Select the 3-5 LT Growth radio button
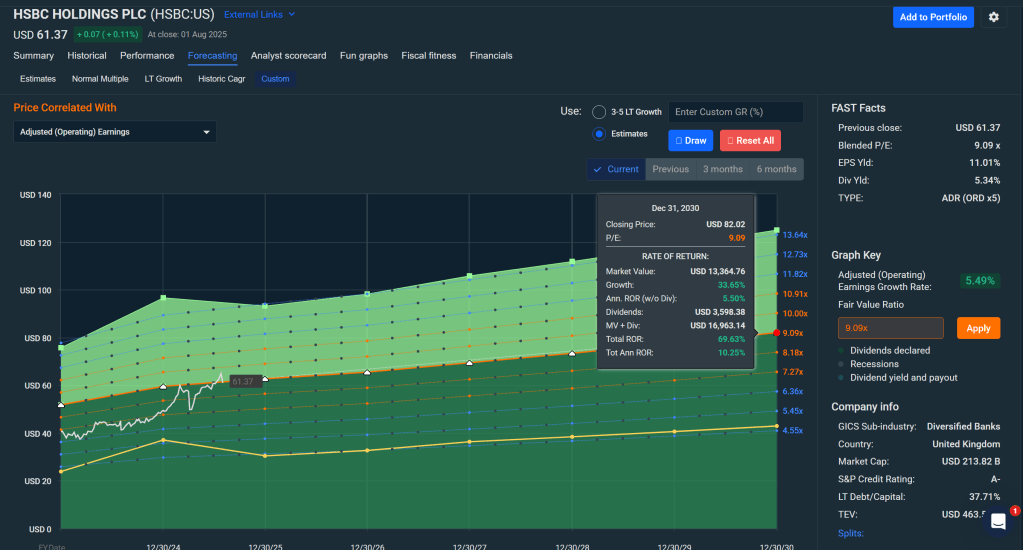 599,112
